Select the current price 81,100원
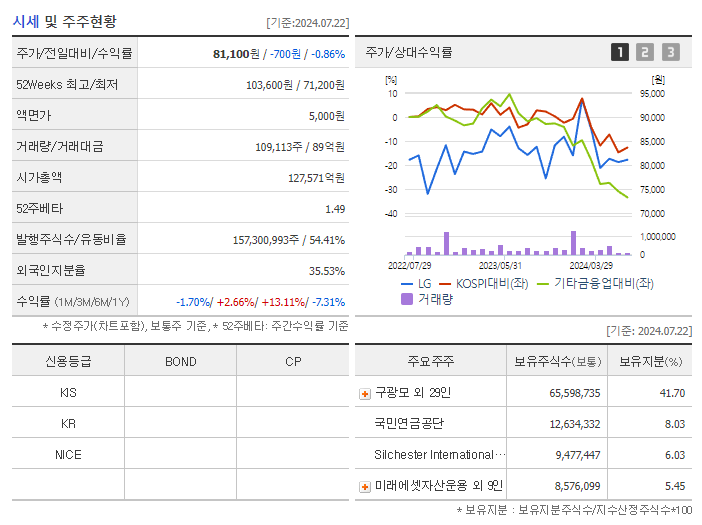This screenshot has height=525, width=702. pyautogui.click(x=236, y=54)
